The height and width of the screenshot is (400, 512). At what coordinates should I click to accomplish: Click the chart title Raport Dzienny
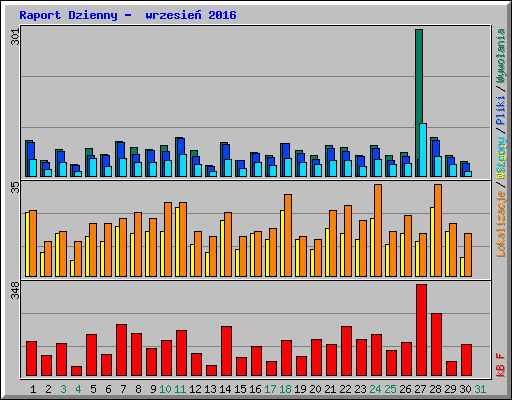68,15
